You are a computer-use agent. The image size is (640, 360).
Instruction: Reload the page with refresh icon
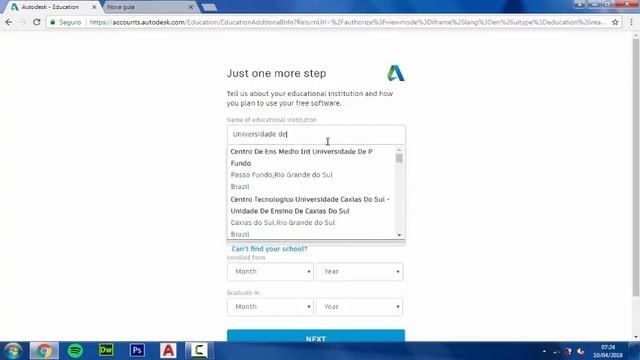(x=37, y=22)
